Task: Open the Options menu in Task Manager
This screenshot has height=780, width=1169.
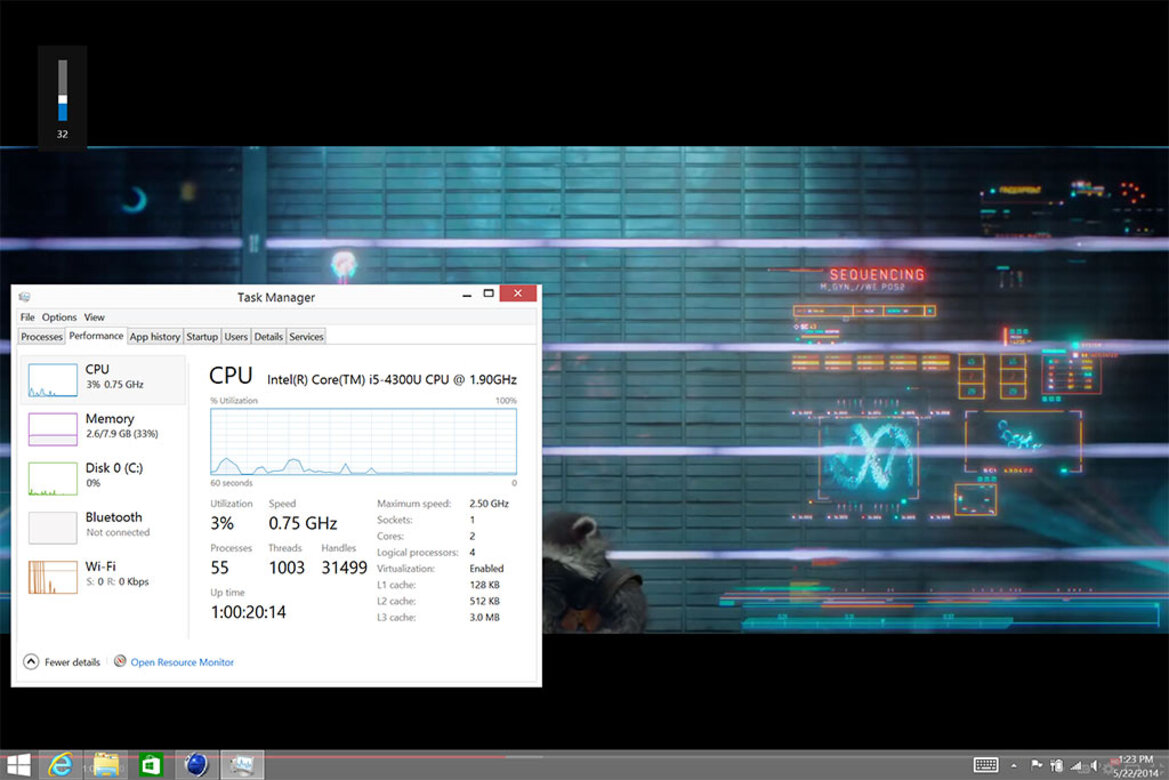Action: (x=59, y=317)
